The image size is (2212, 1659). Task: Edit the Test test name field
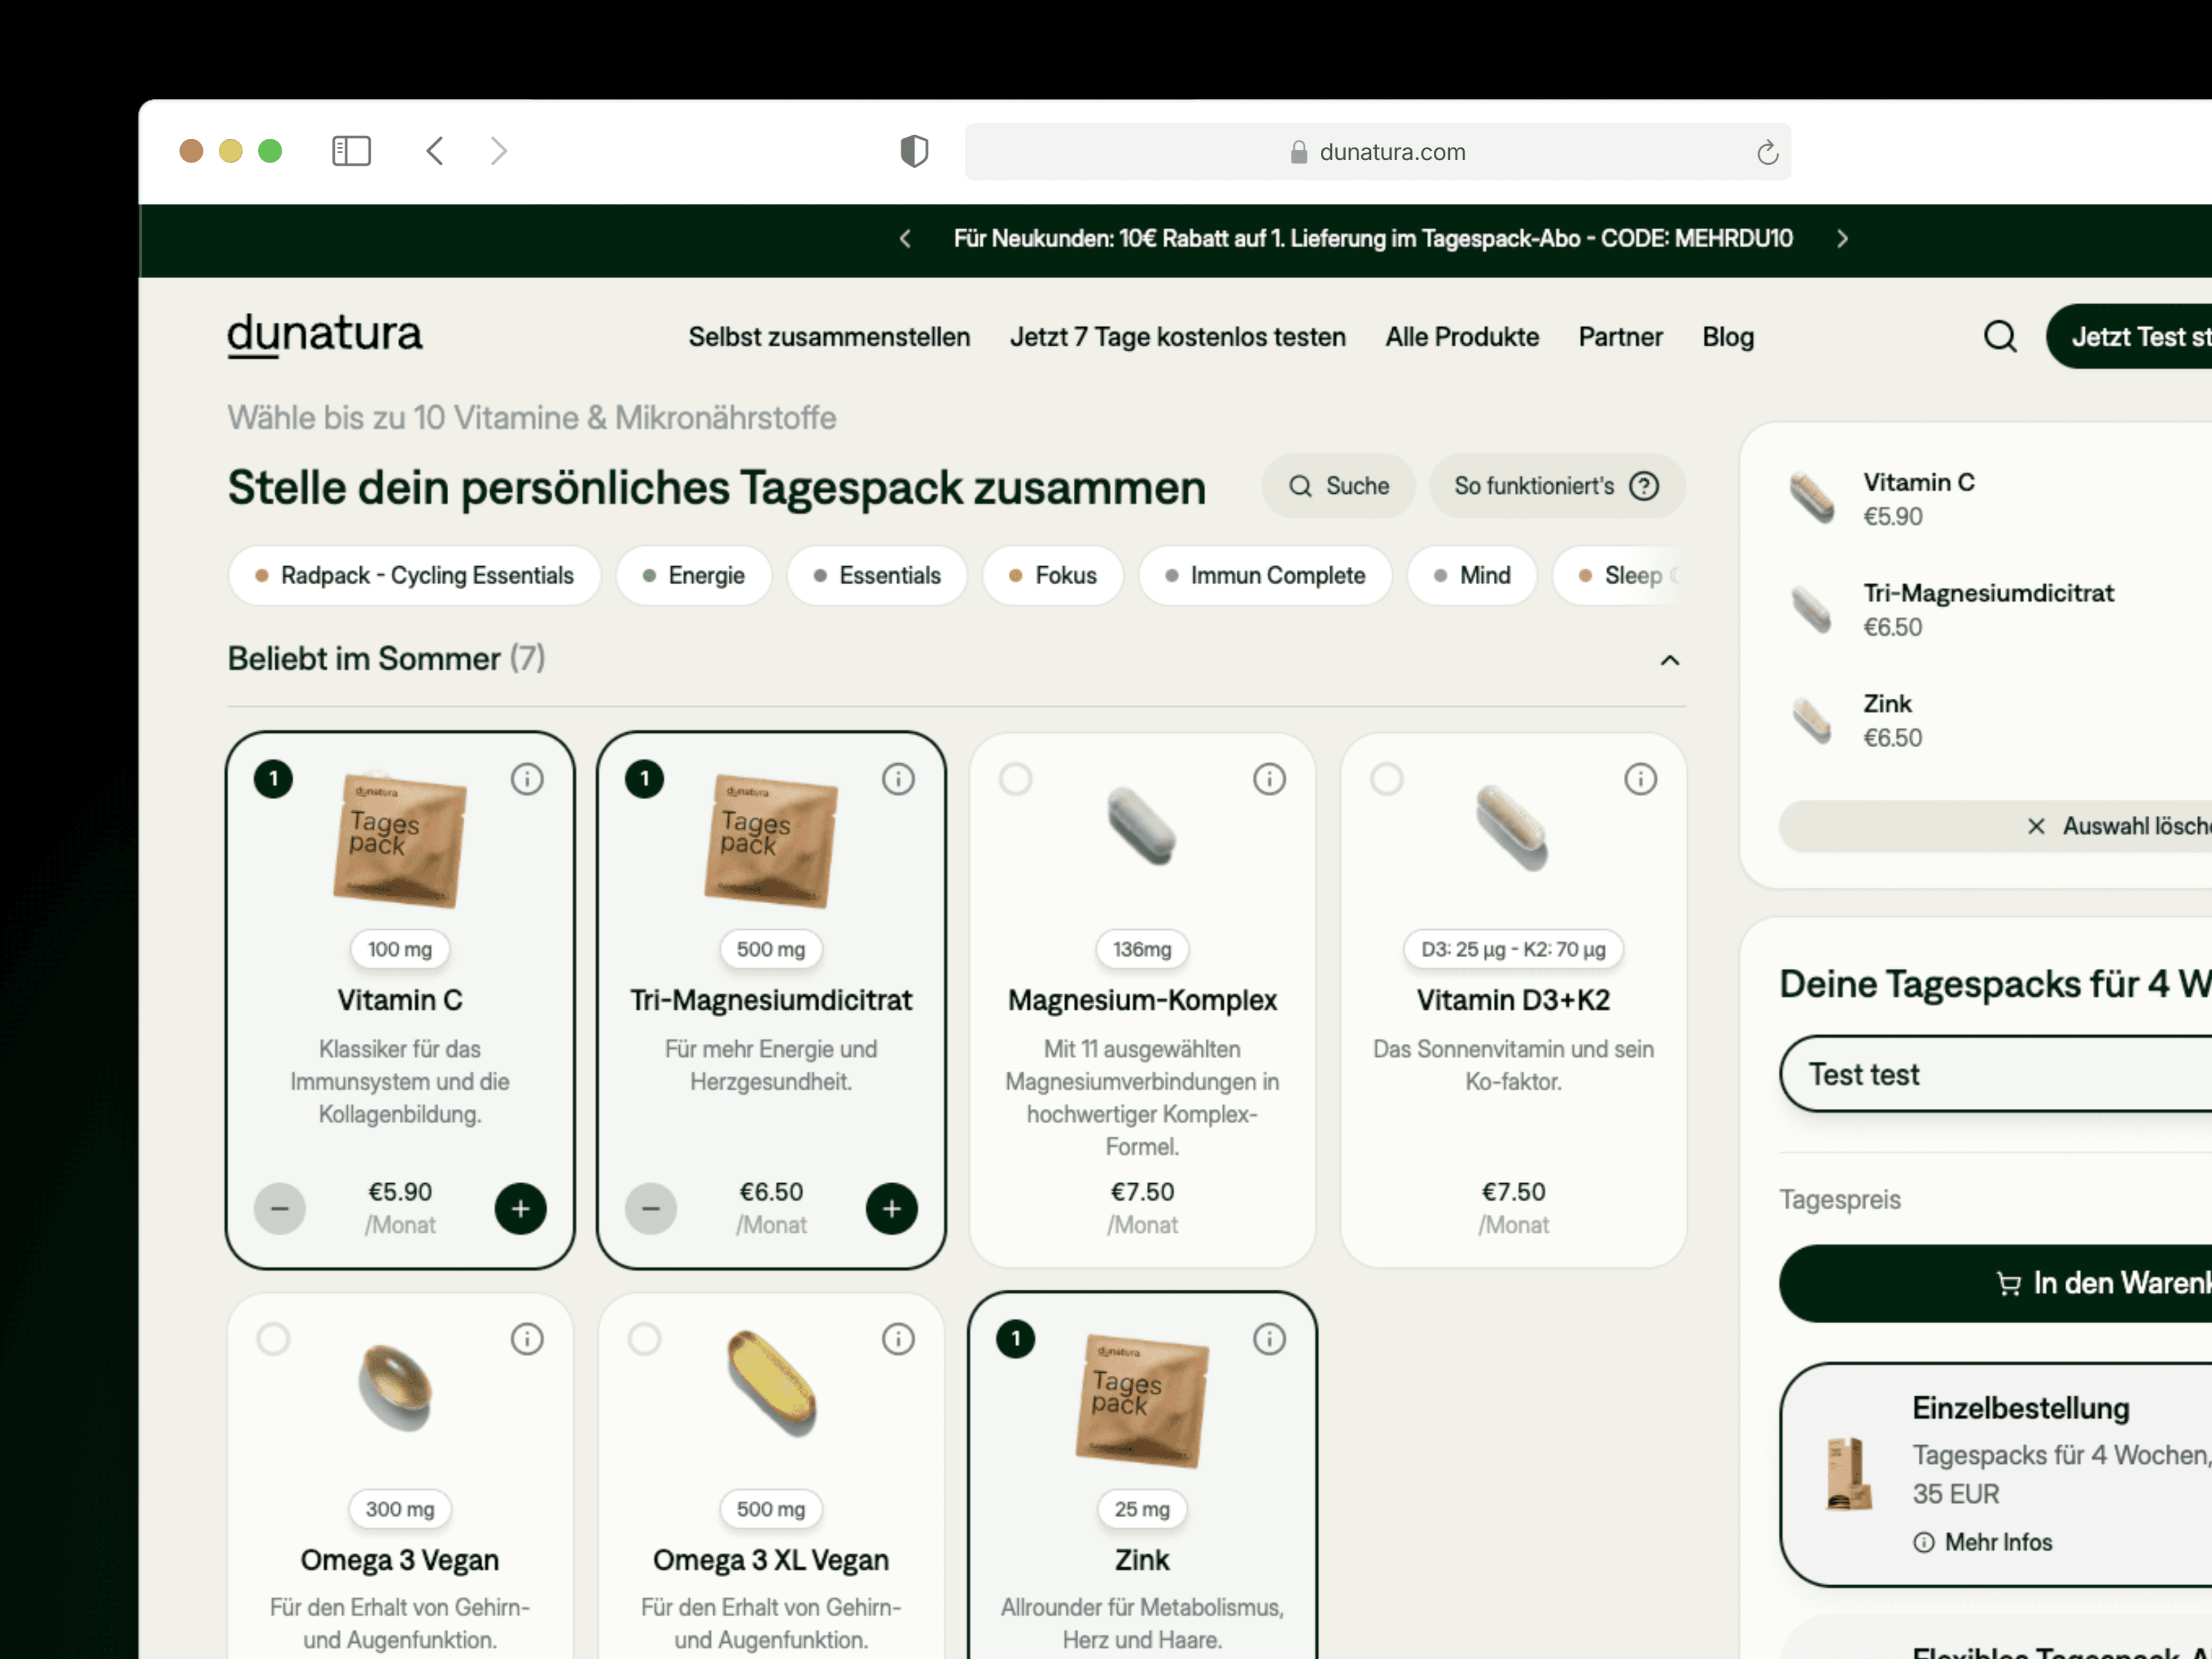[1996, 1074]
